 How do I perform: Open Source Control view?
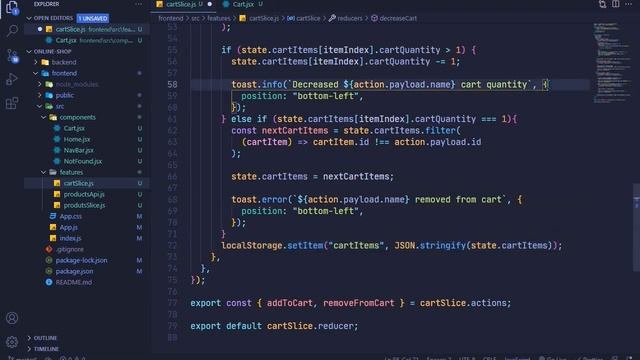tap(12, 56)
